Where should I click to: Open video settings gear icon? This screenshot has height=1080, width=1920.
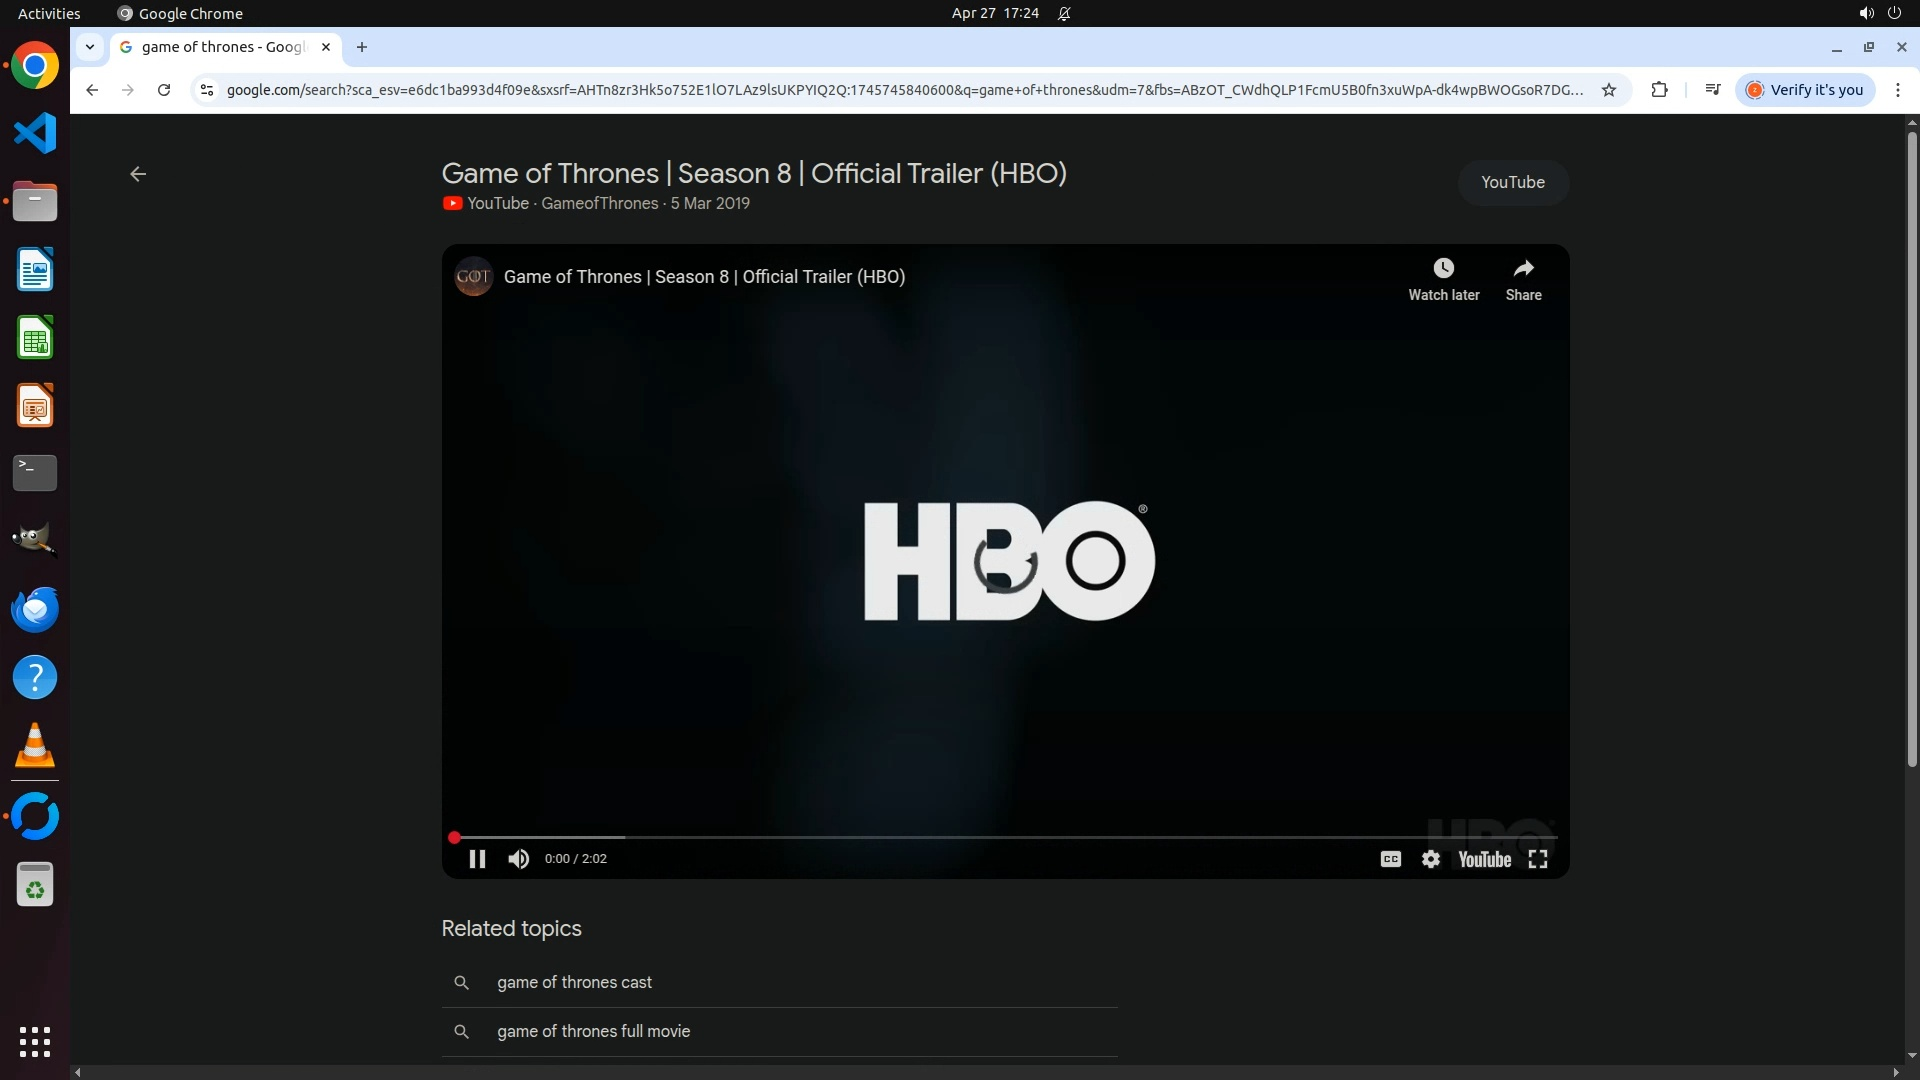tap(1431, 859)
